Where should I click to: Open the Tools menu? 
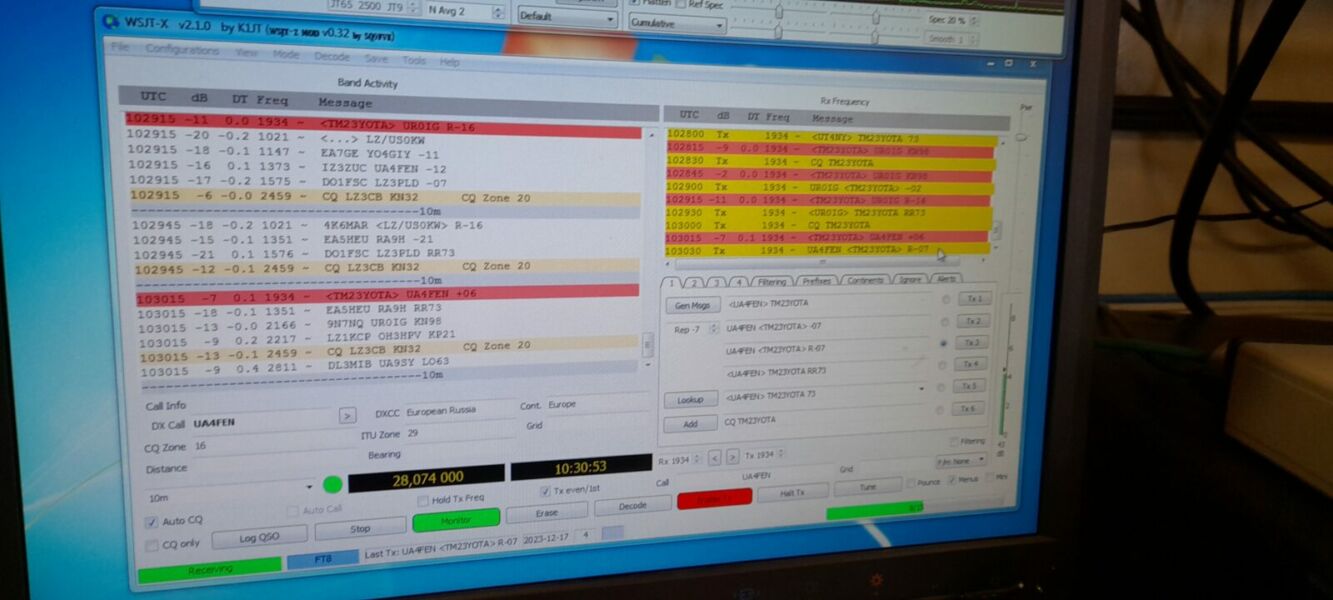click(414, 60)
